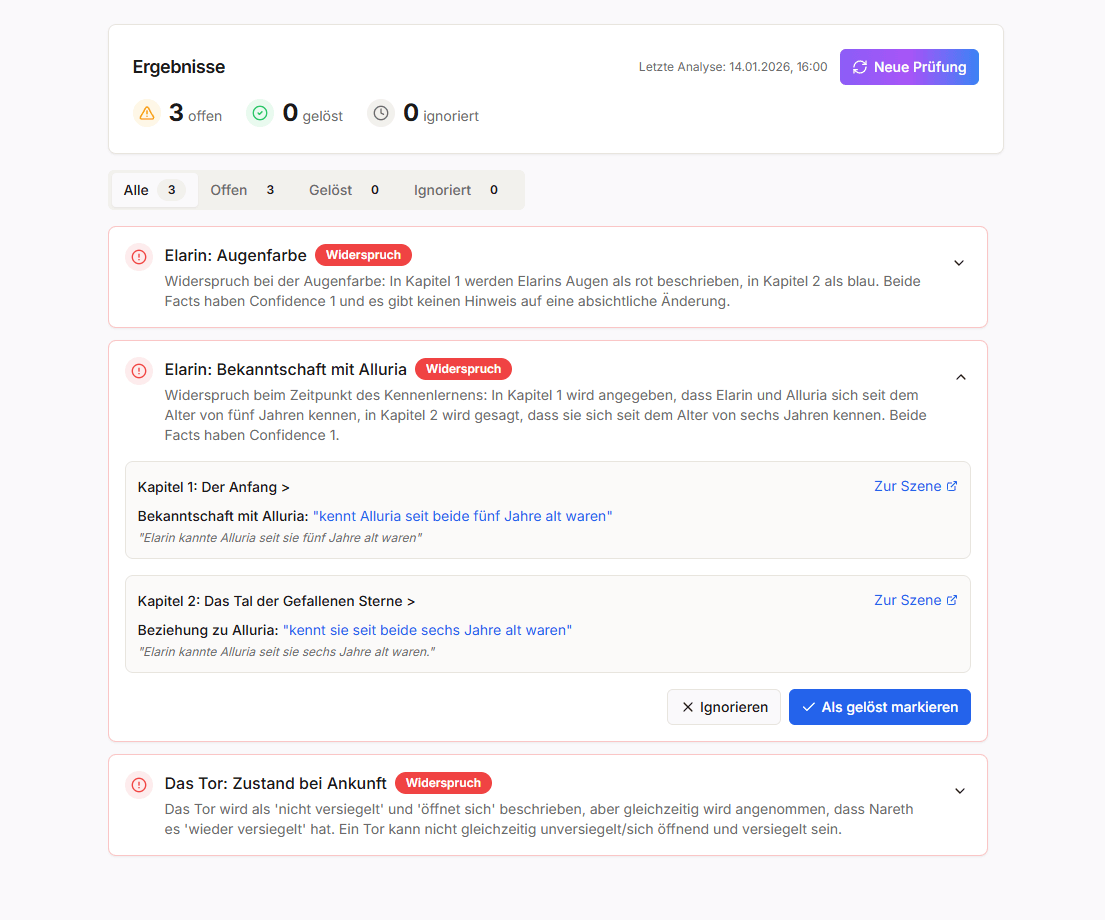
Task: Click the alert icon for Bekanntschaft mit Alluria
Action: (x=139, y=371)
